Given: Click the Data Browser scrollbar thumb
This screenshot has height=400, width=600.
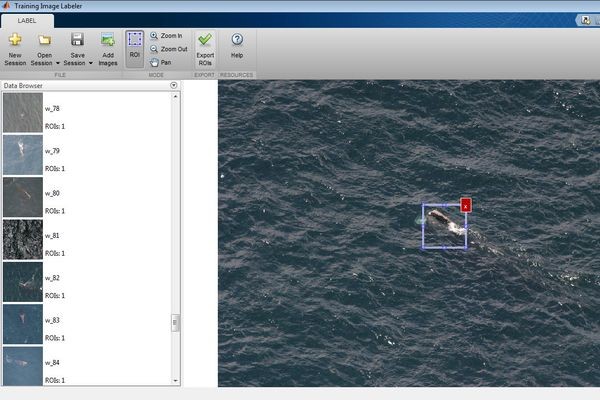Looking at the screenshot, I should [x=175, y=323].
